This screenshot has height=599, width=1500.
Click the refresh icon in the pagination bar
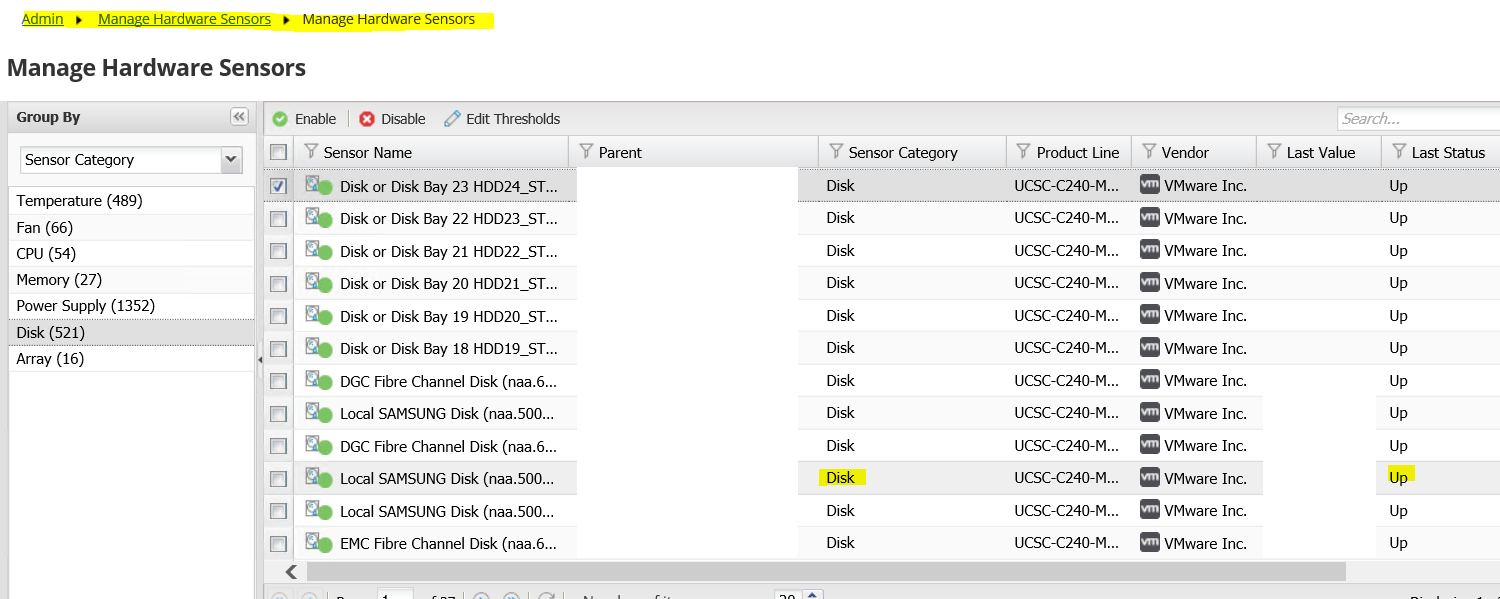(x=546, y=595)
